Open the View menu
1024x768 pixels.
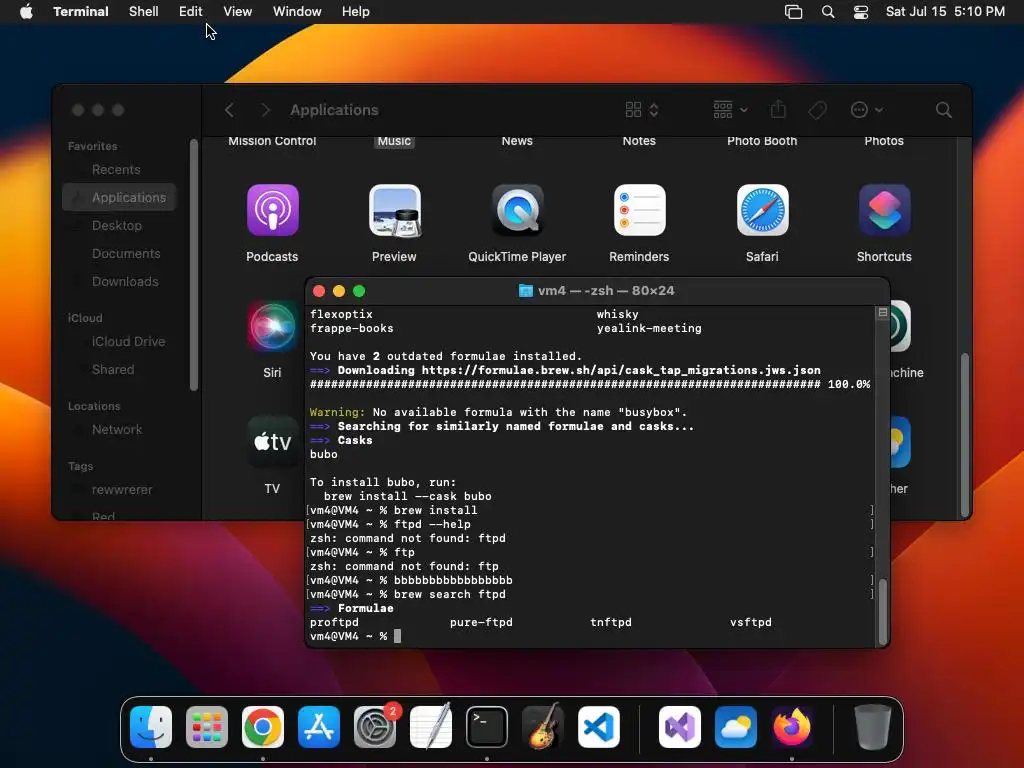(238, 12)
